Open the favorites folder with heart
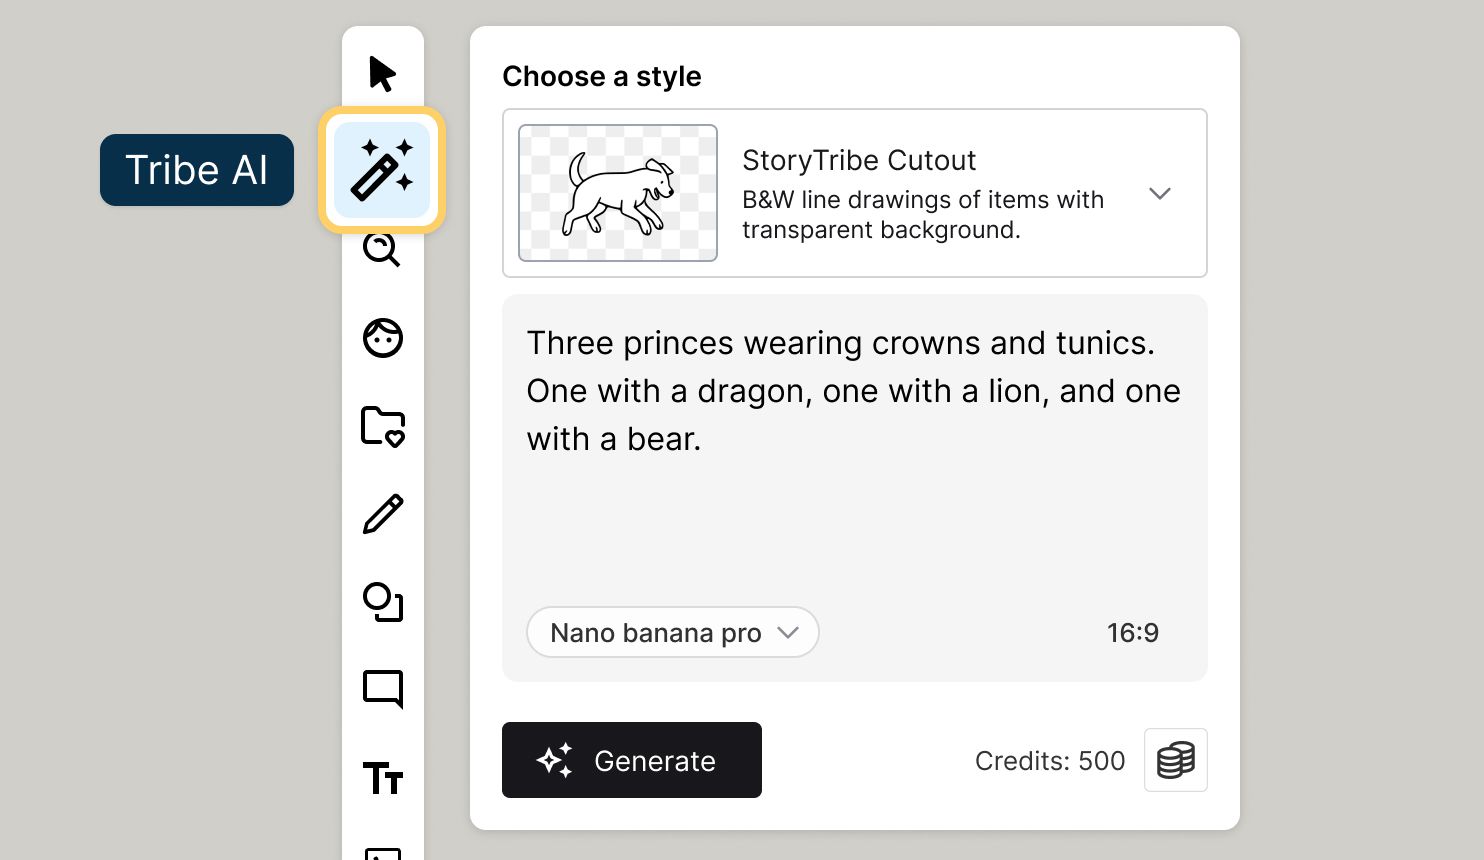 point(382,426)
